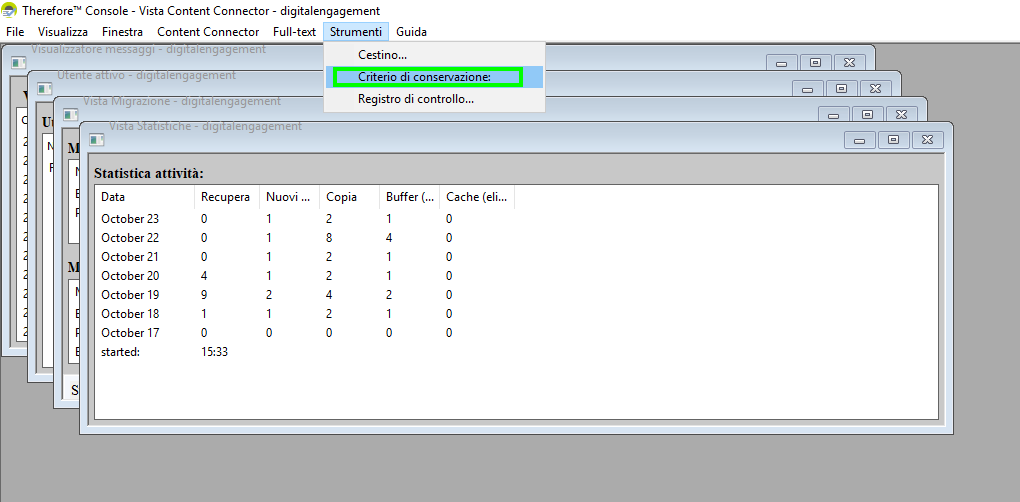Sort by the Recupera column header
1020x502 pixels.
pyautogui.click(x=226, y=197)
